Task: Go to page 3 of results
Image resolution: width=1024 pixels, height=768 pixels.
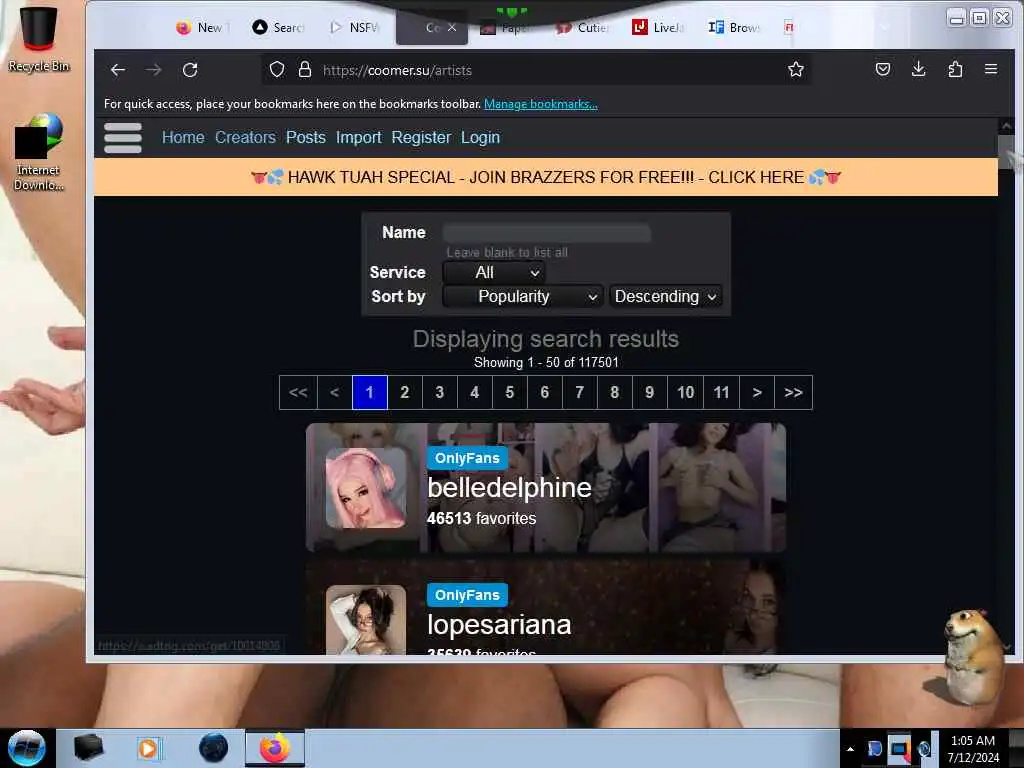Action: [440, 392]
